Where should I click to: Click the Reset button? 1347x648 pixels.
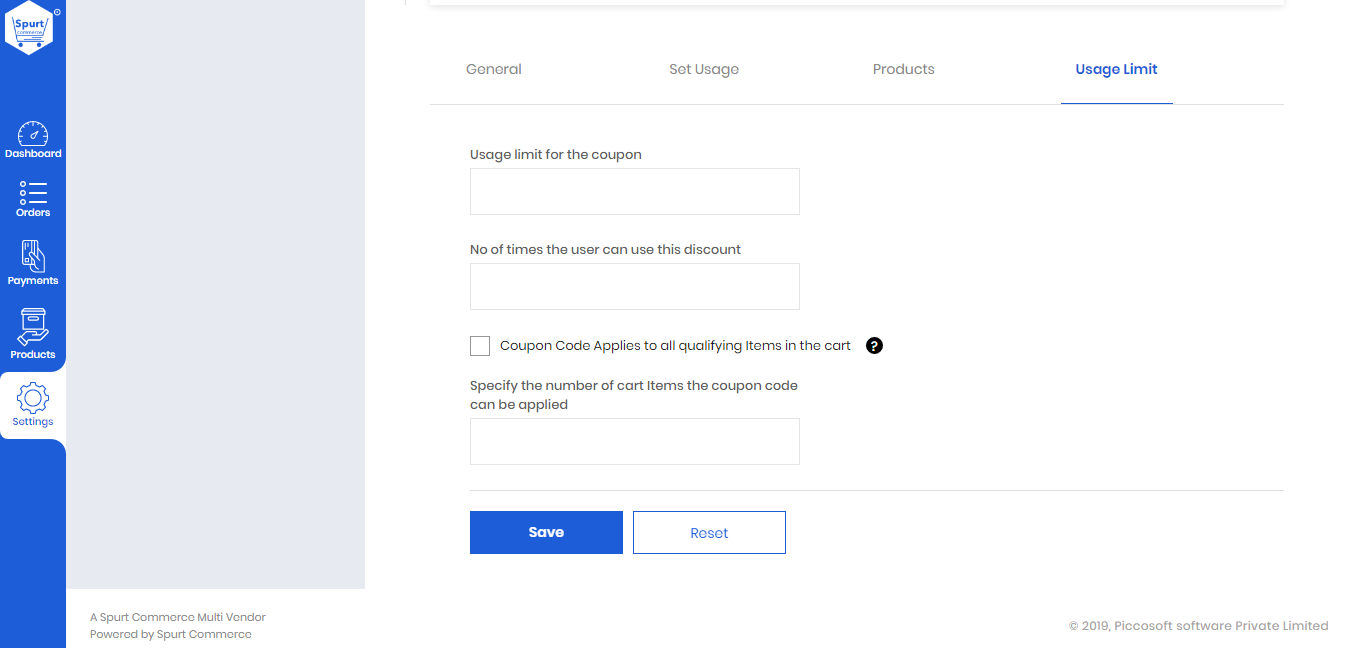tap(709, 532)
